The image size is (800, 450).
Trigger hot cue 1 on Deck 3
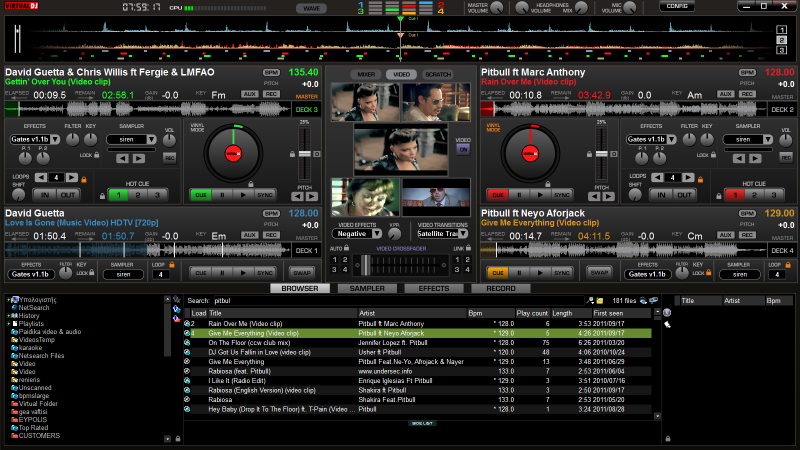click(x=118, y=195)
